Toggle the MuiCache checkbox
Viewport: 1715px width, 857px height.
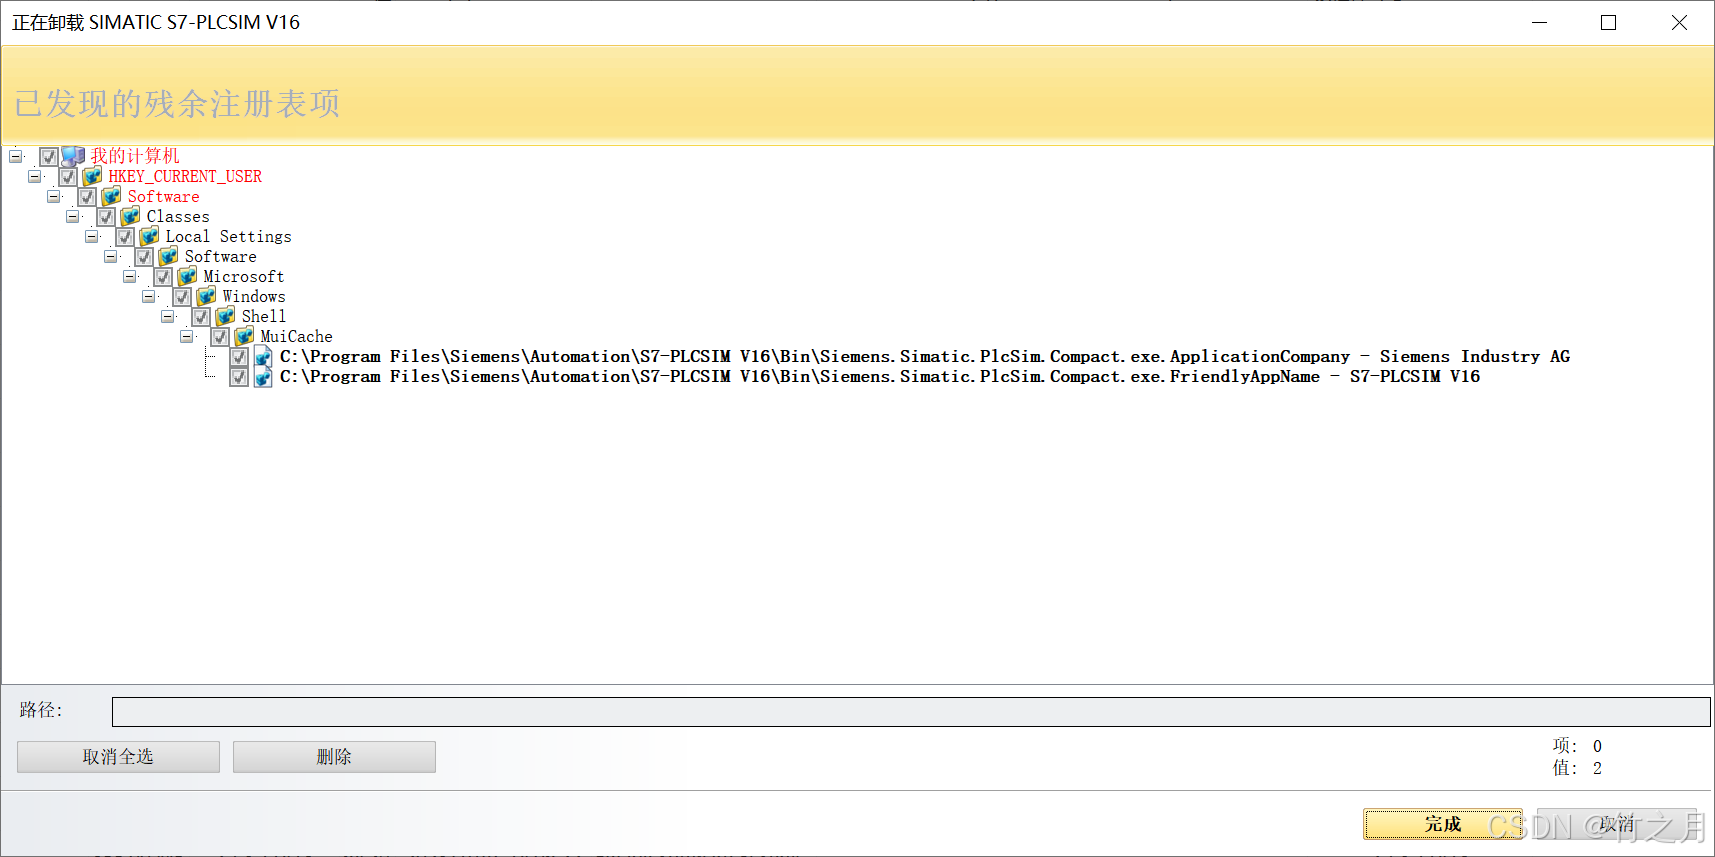pos(220,337)
